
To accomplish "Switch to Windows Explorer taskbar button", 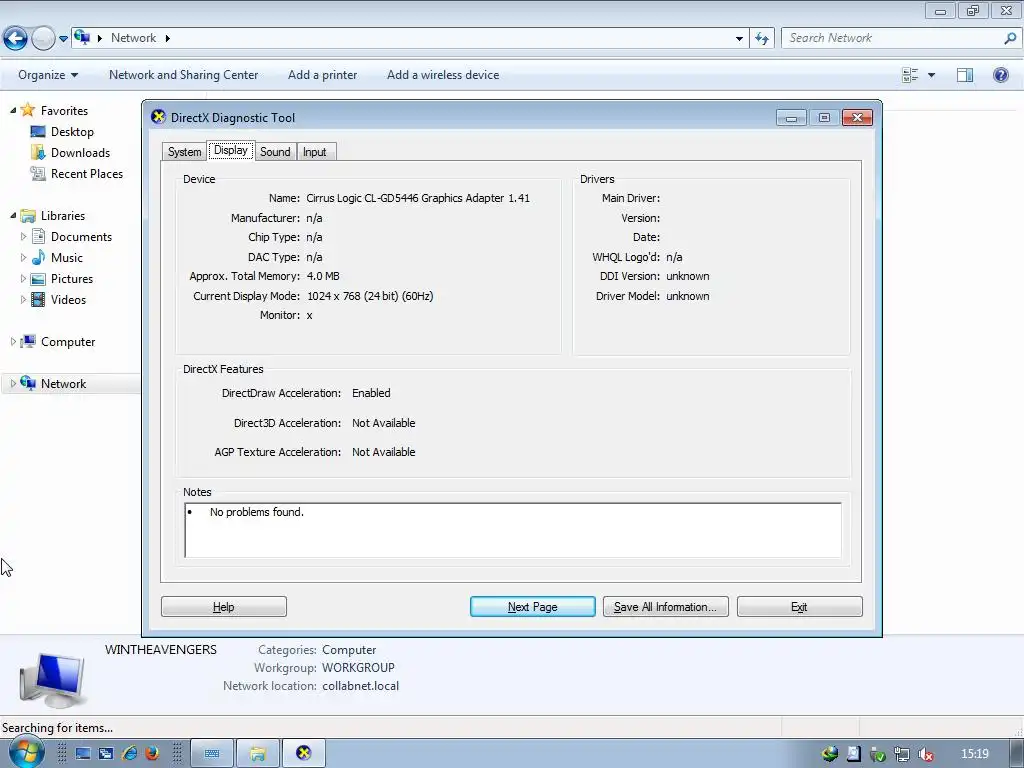I will [x=257, y=754].
